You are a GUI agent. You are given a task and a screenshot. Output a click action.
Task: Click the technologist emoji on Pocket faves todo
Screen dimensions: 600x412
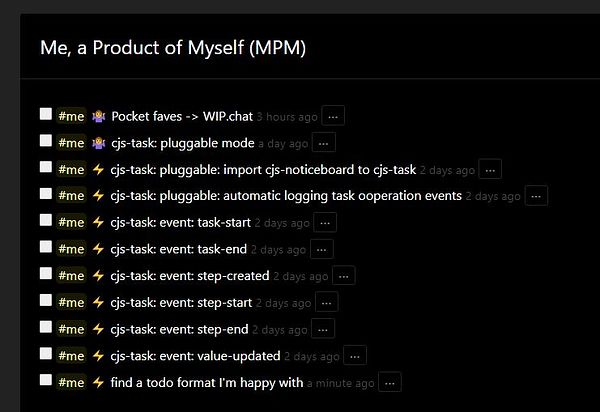98,116
